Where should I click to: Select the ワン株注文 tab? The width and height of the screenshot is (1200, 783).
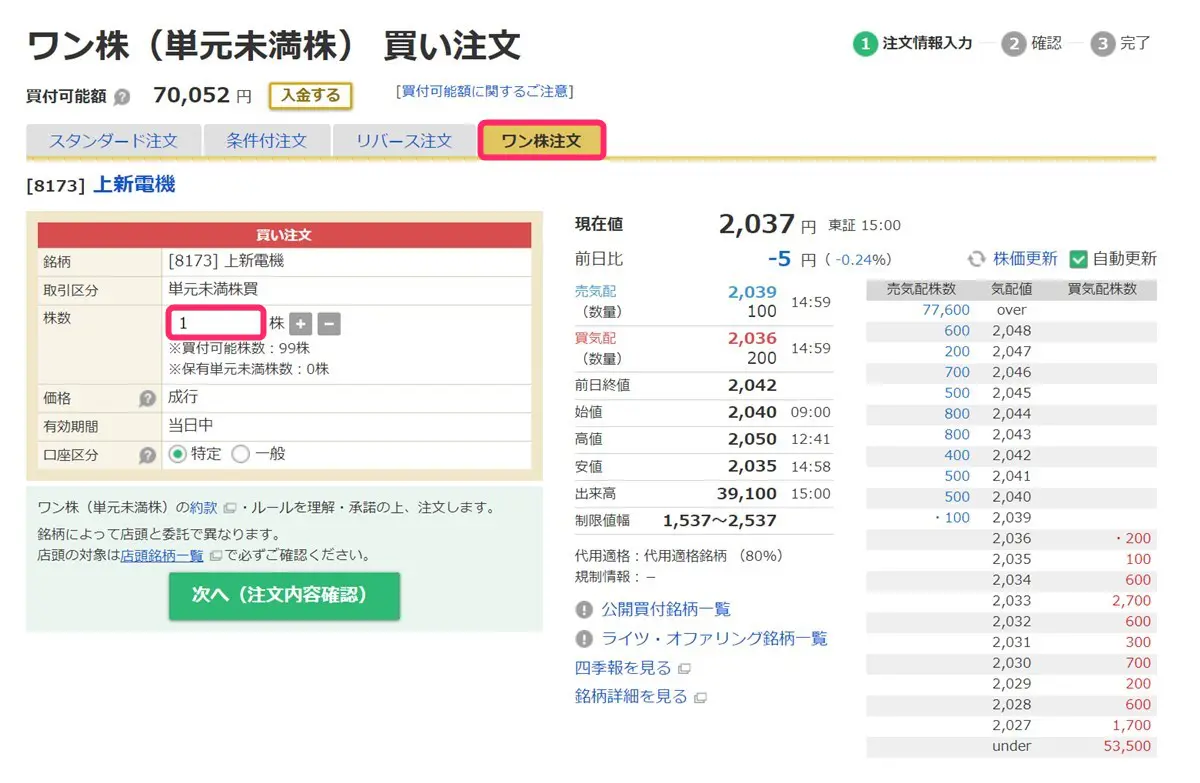click(x=541, y=141)
